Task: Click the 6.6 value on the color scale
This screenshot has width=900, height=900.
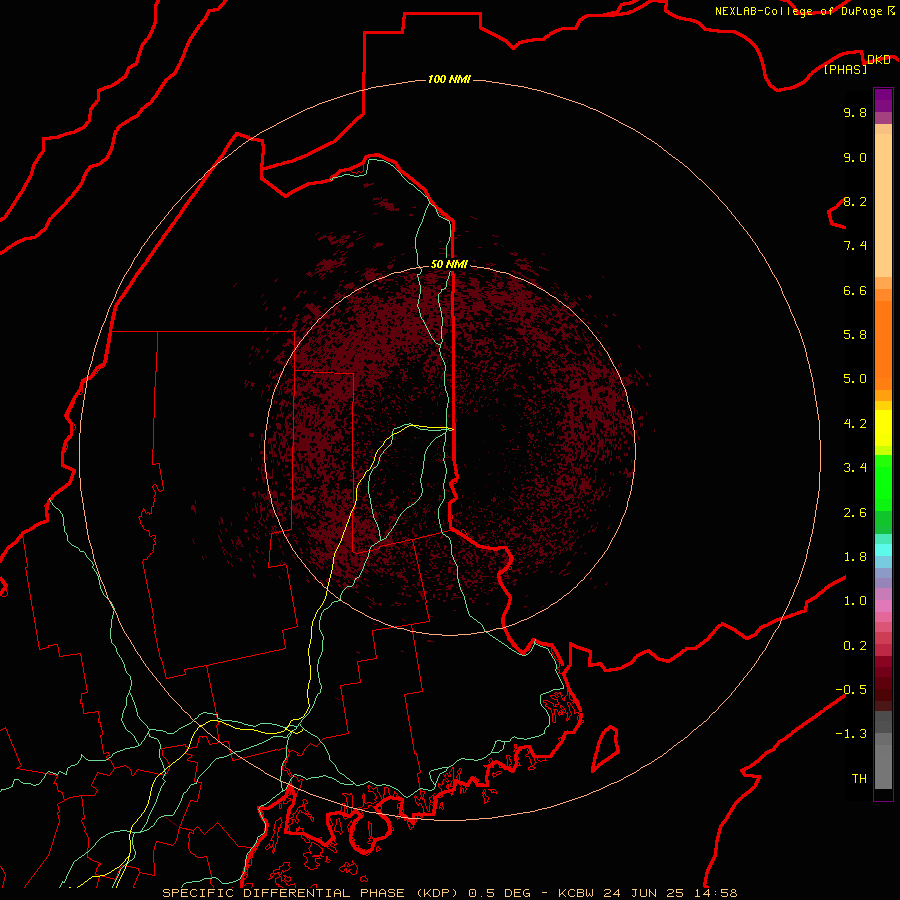Action: (x=855, y=290)
